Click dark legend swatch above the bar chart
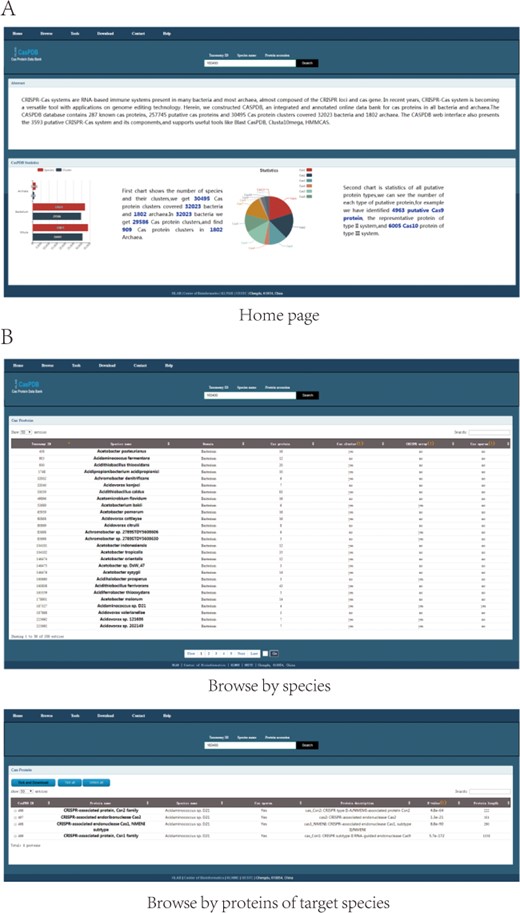 pos(61,170)
